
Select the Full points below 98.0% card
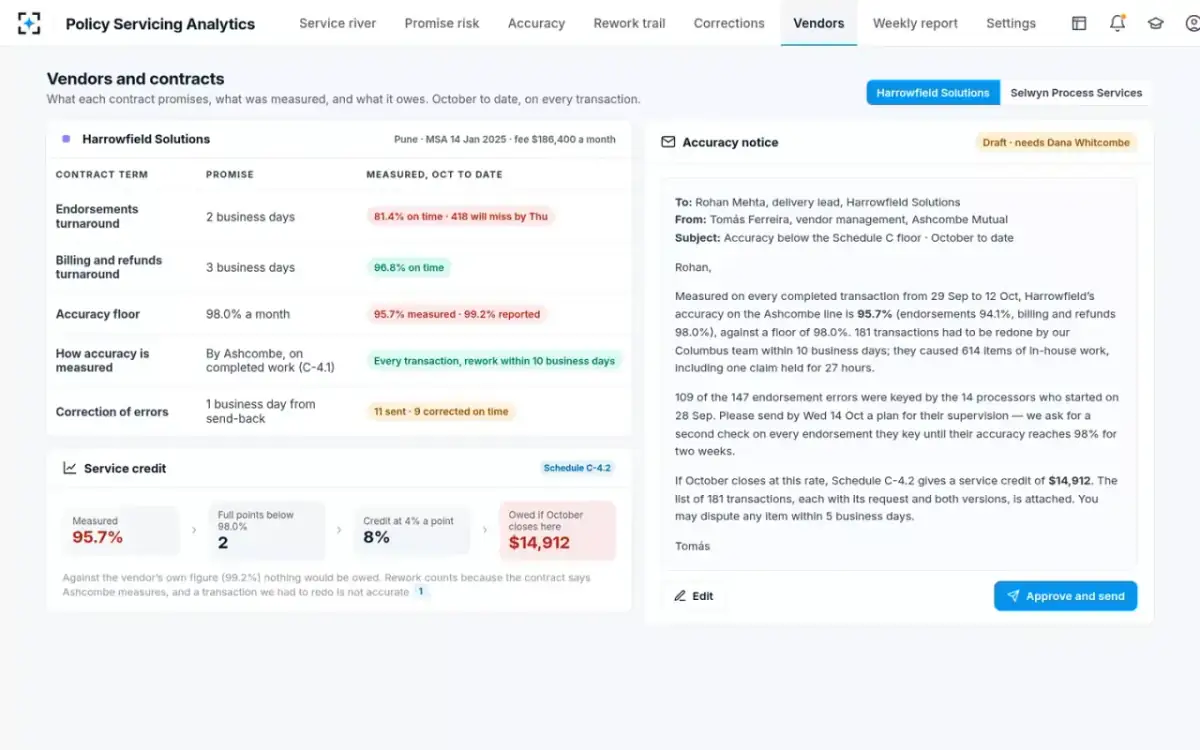[267, 530]
